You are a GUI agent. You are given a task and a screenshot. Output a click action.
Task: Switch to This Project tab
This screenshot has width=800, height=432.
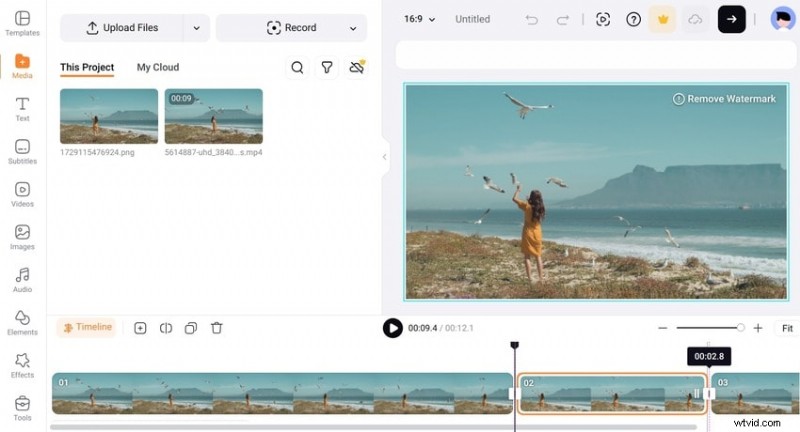87,67
